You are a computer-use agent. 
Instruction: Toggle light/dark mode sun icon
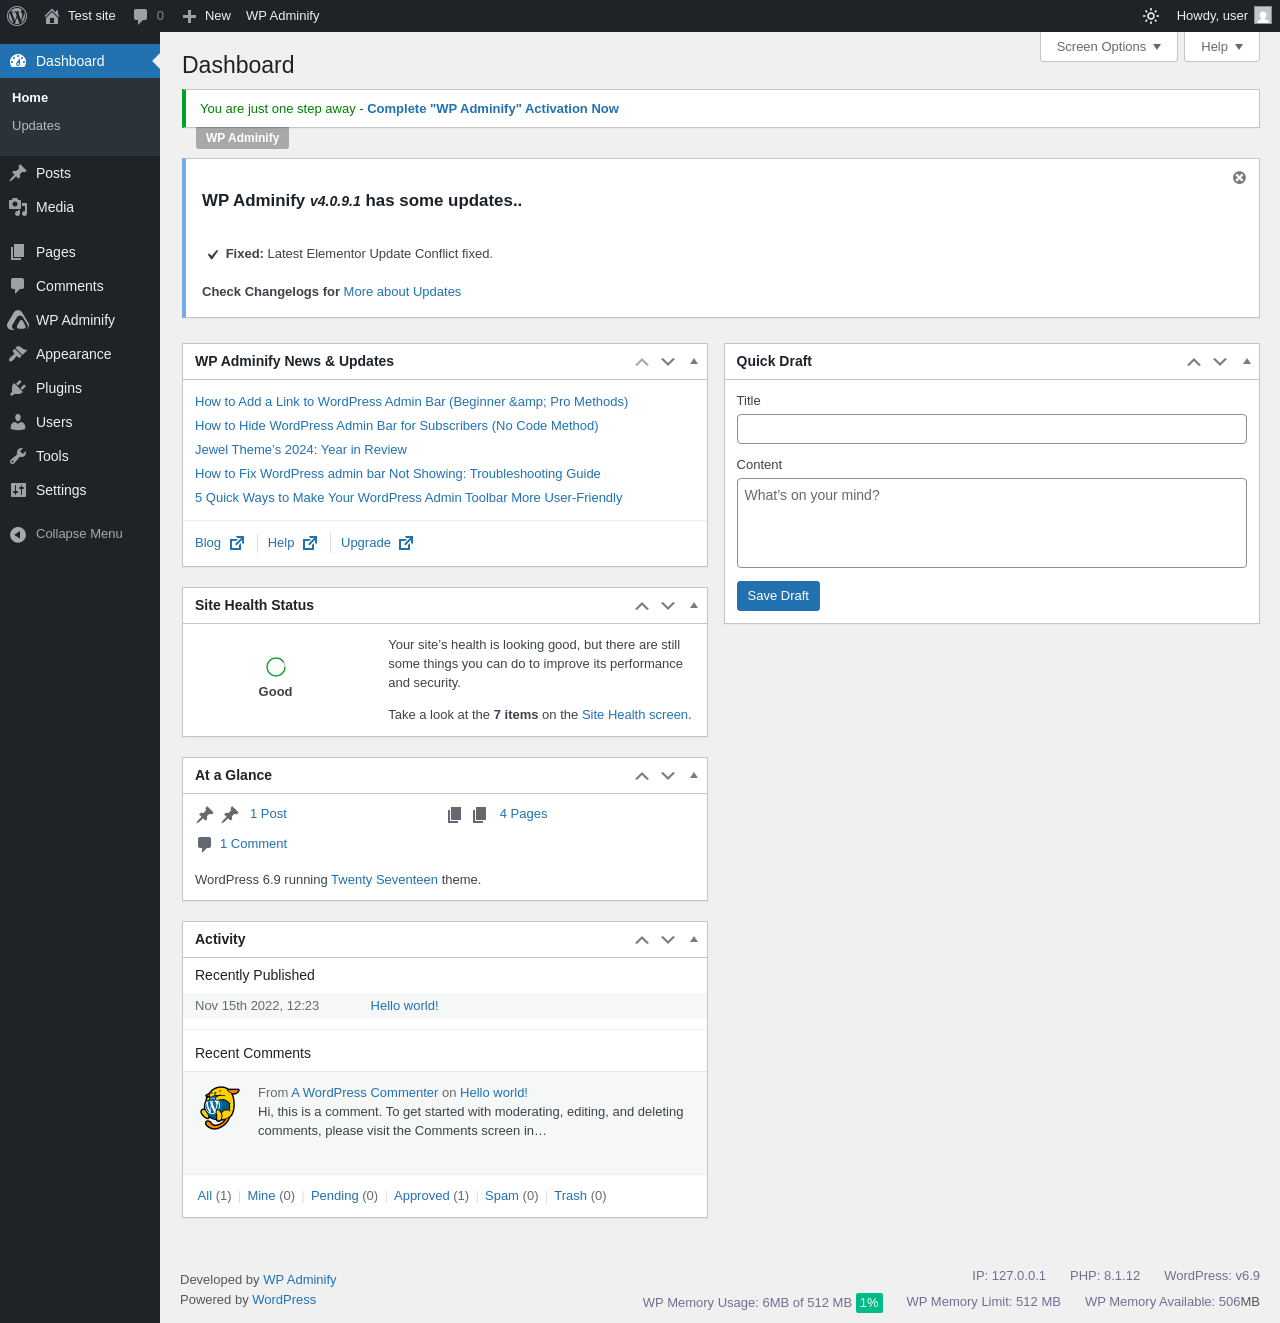coord(1151,16)
